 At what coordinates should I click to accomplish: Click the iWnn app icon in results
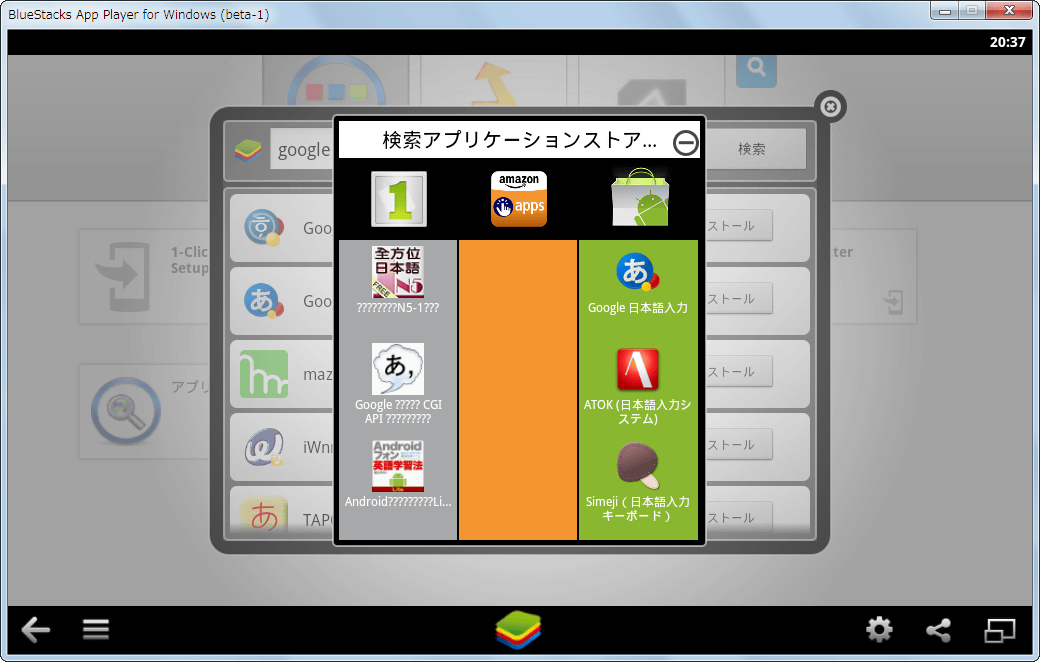click(264, 446)
